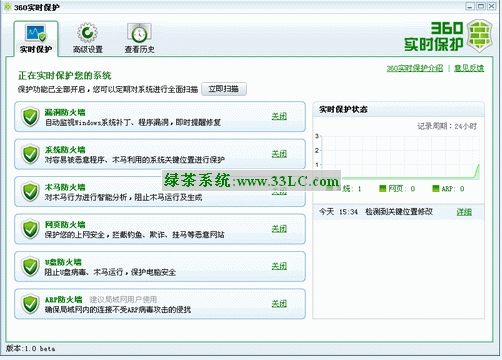Image resolution: width=502 pixels, height=360 pixels.
Task: Select the ARP防火墙 title text
Action: coord(63,299)
